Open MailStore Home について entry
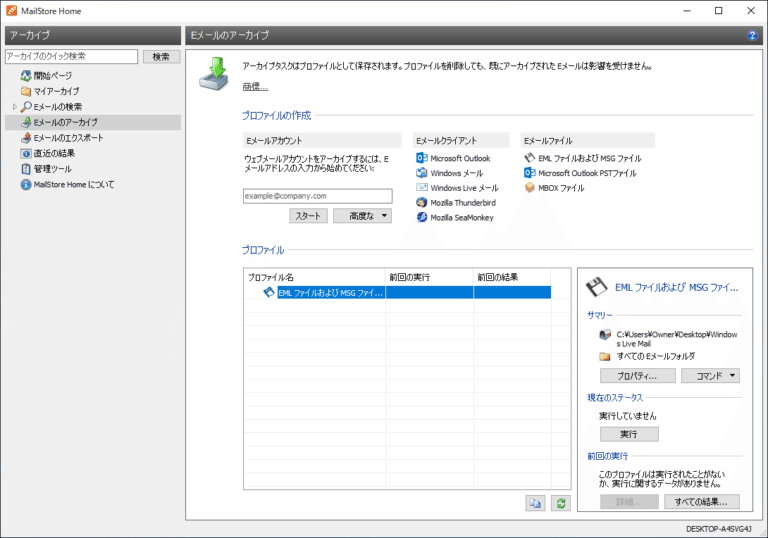This screenshot has height=538, width=768. (x=73, y=185)
